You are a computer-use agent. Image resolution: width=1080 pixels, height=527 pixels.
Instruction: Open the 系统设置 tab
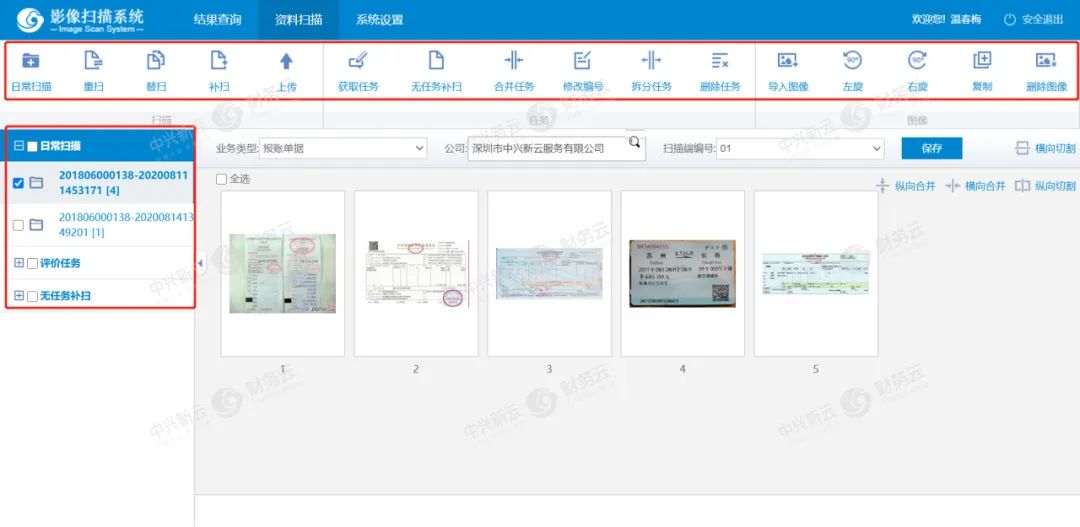[x=380, y=20]
